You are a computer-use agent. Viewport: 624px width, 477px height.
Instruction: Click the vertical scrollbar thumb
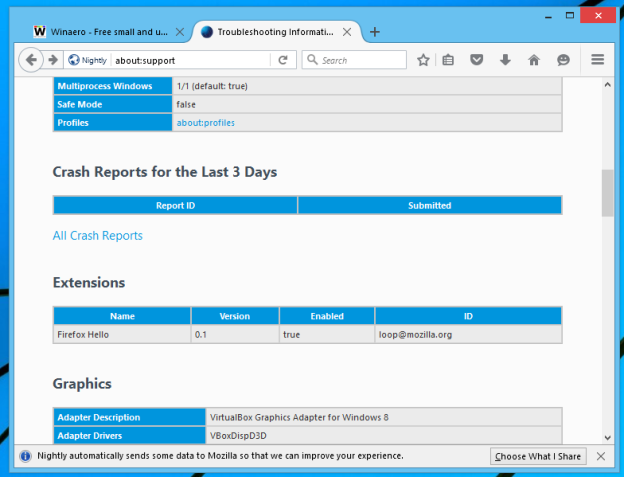coord(607,193)
